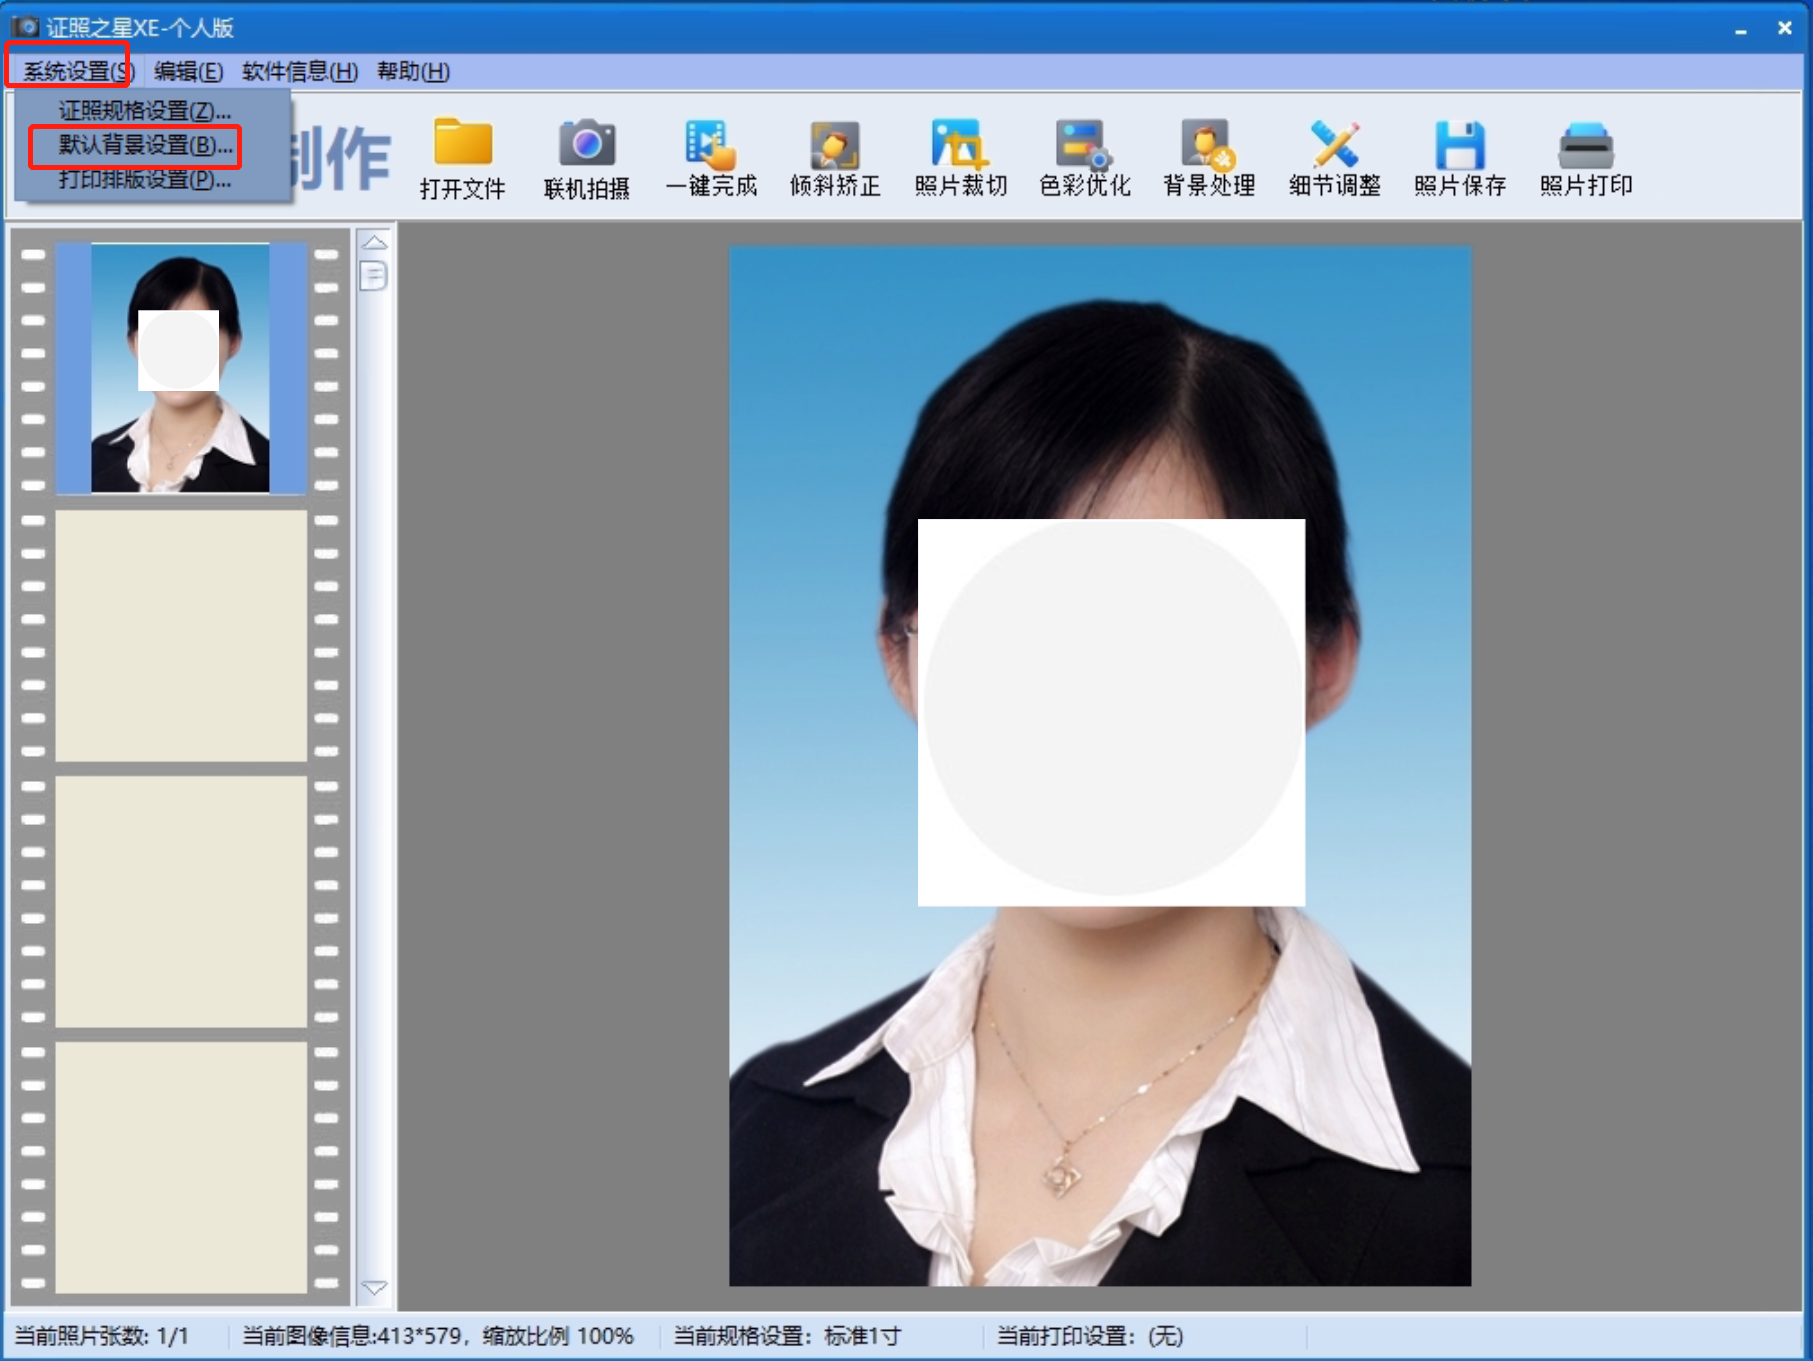This screenshot has height=1361, width=1813.
Task: Click the 一键完成 (One-Click Finish) icon
Action: (x=712, y=158)
